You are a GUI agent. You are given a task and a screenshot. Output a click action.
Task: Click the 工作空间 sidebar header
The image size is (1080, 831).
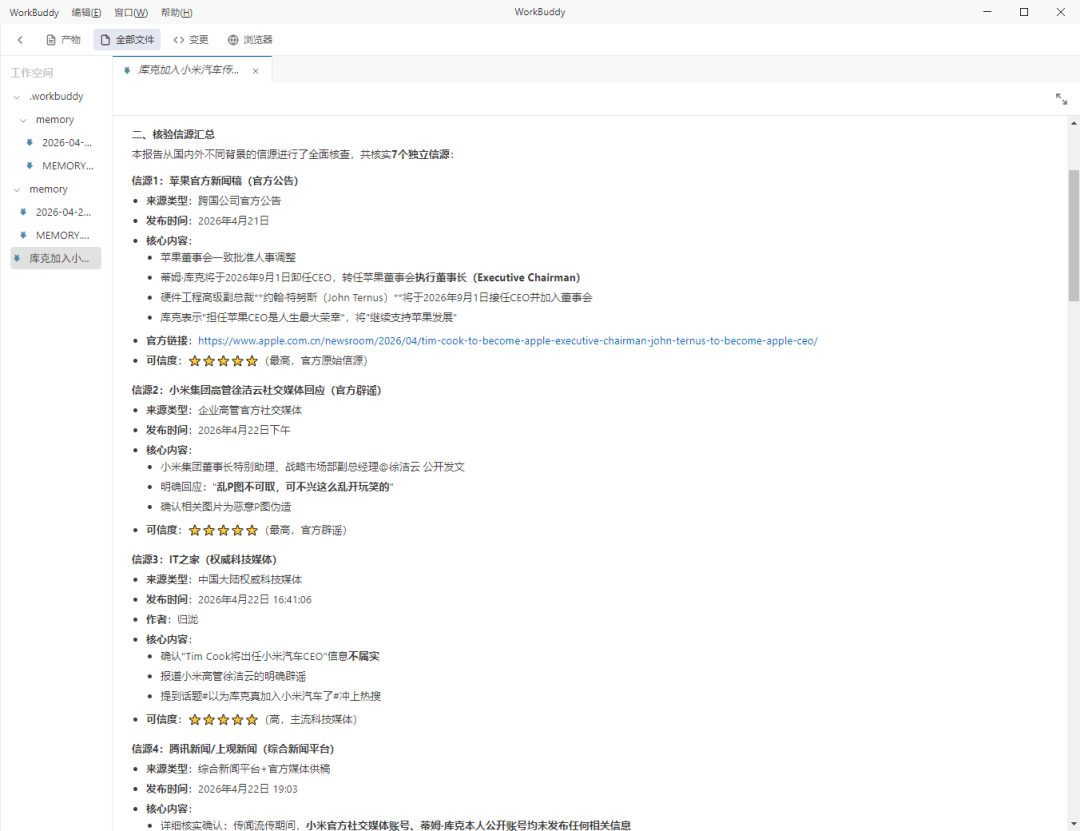tap(32, 73)
